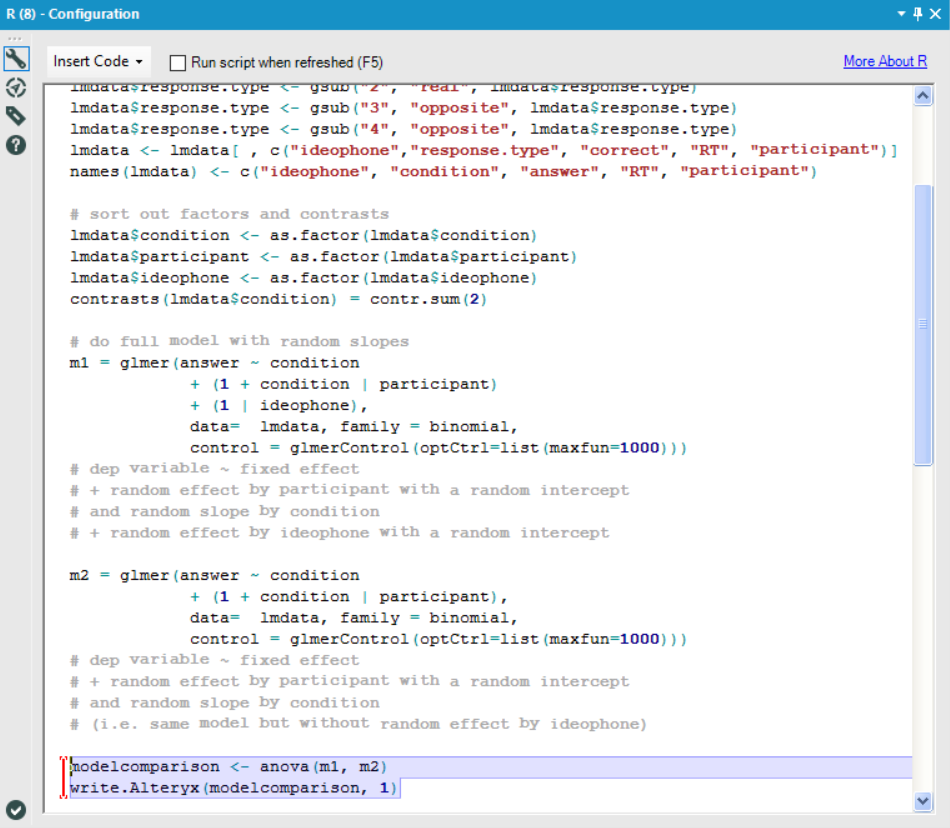
Task: Open the More About R link
Action: coord(885,61)
